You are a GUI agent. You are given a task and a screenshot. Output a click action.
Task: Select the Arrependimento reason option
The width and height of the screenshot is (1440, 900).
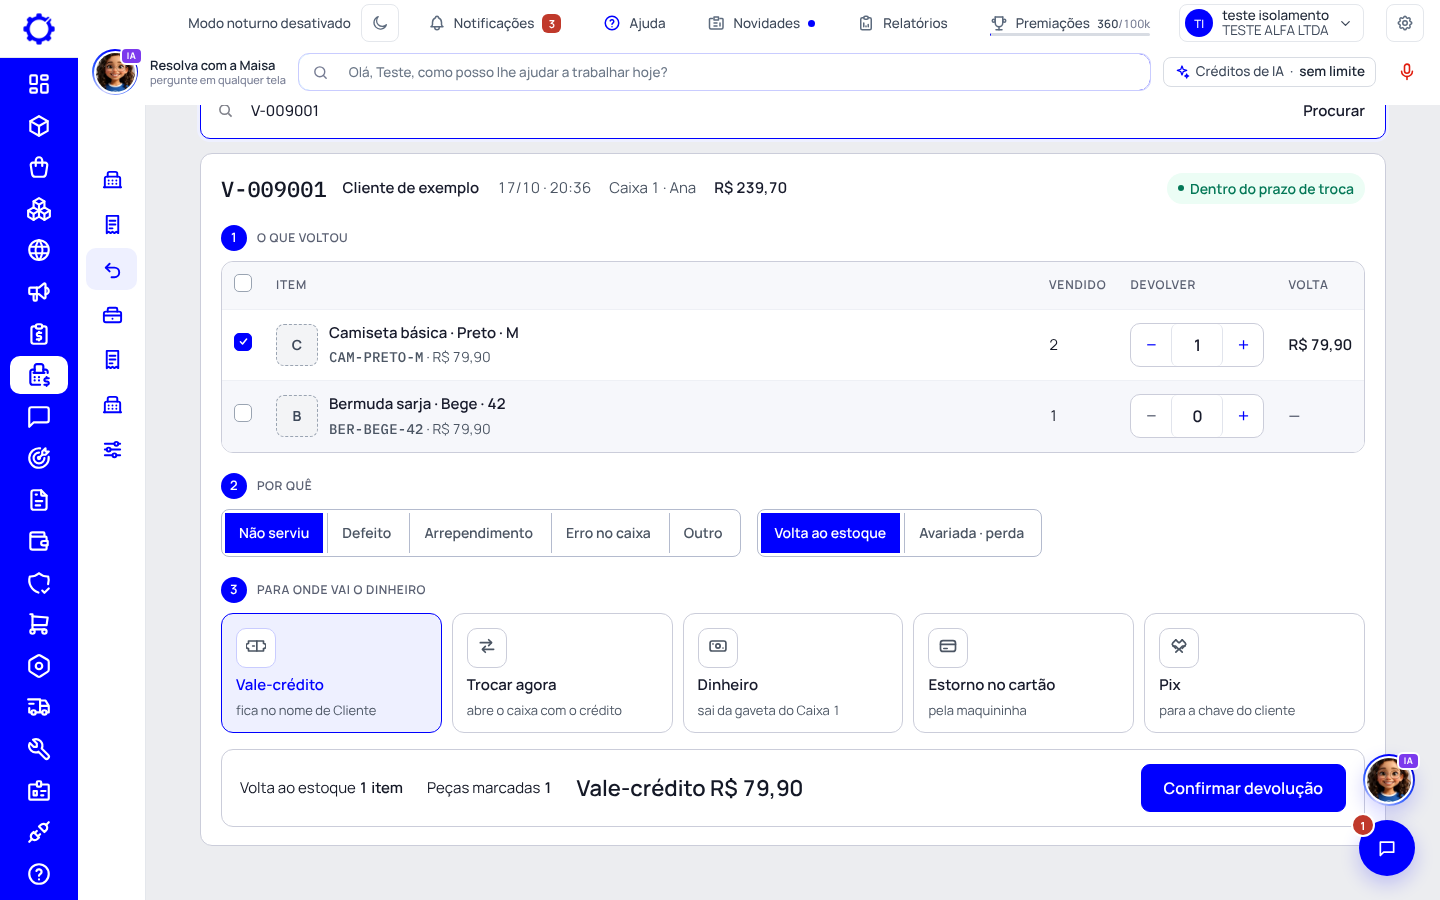[478, 533]
